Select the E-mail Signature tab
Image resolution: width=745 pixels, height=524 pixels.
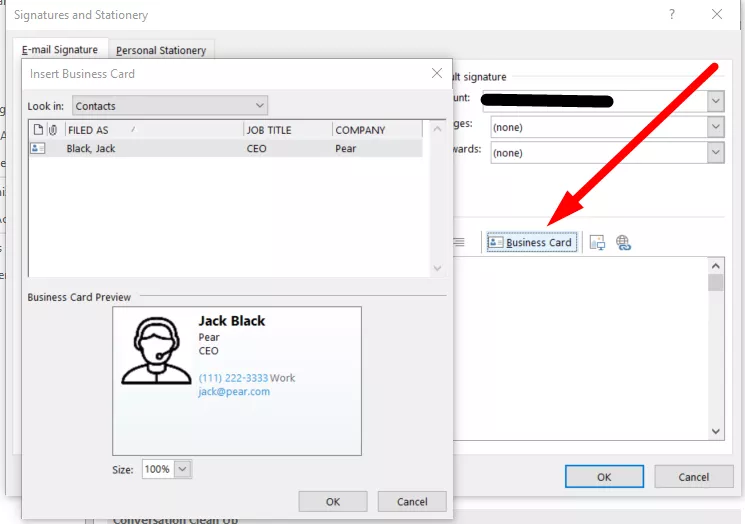tap(60, 50)
